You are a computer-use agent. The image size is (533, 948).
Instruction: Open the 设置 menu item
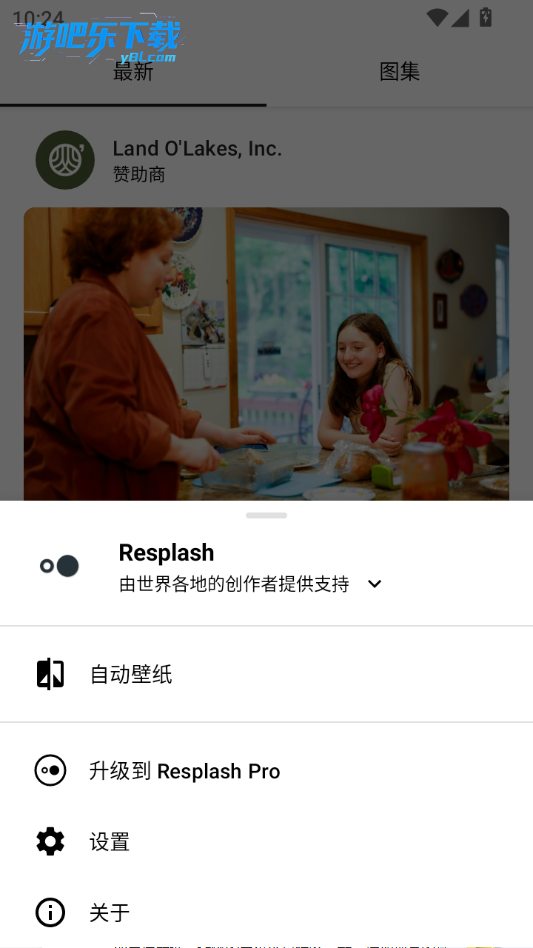[266, 842]
